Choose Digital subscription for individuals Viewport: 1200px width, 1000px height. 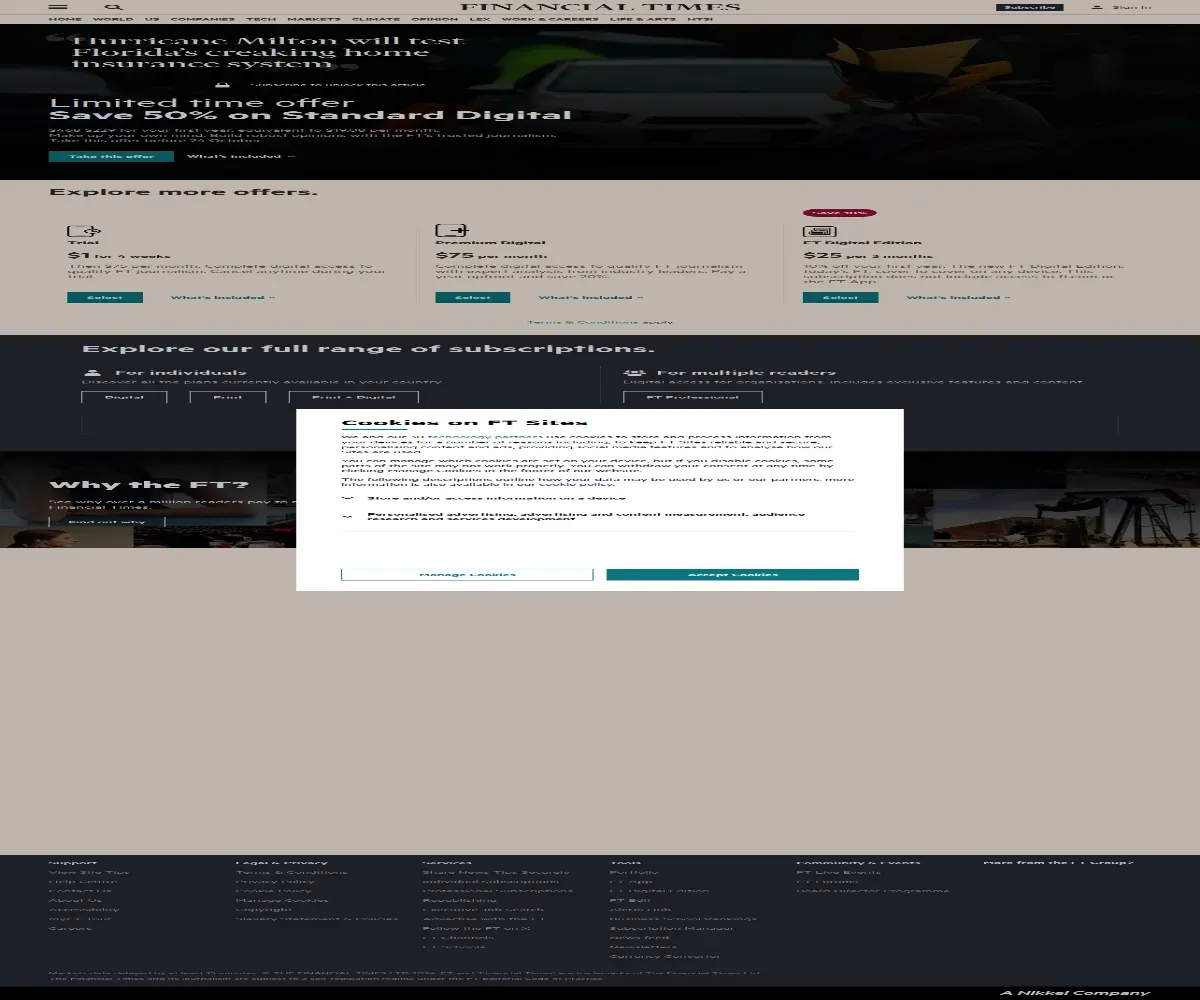[x=124, y=397]
